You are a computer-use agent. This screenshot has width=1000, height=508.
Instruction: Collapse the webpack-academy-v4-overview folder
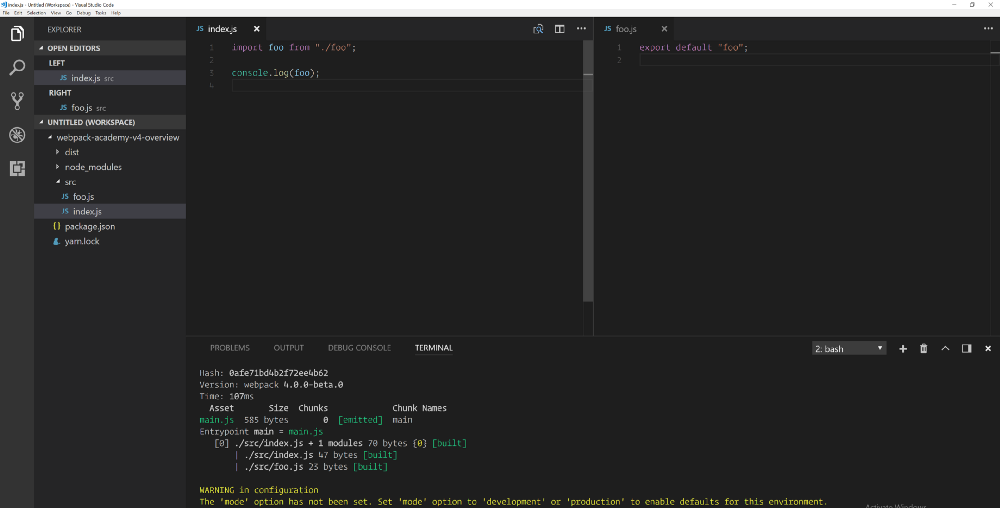point(110,137)
